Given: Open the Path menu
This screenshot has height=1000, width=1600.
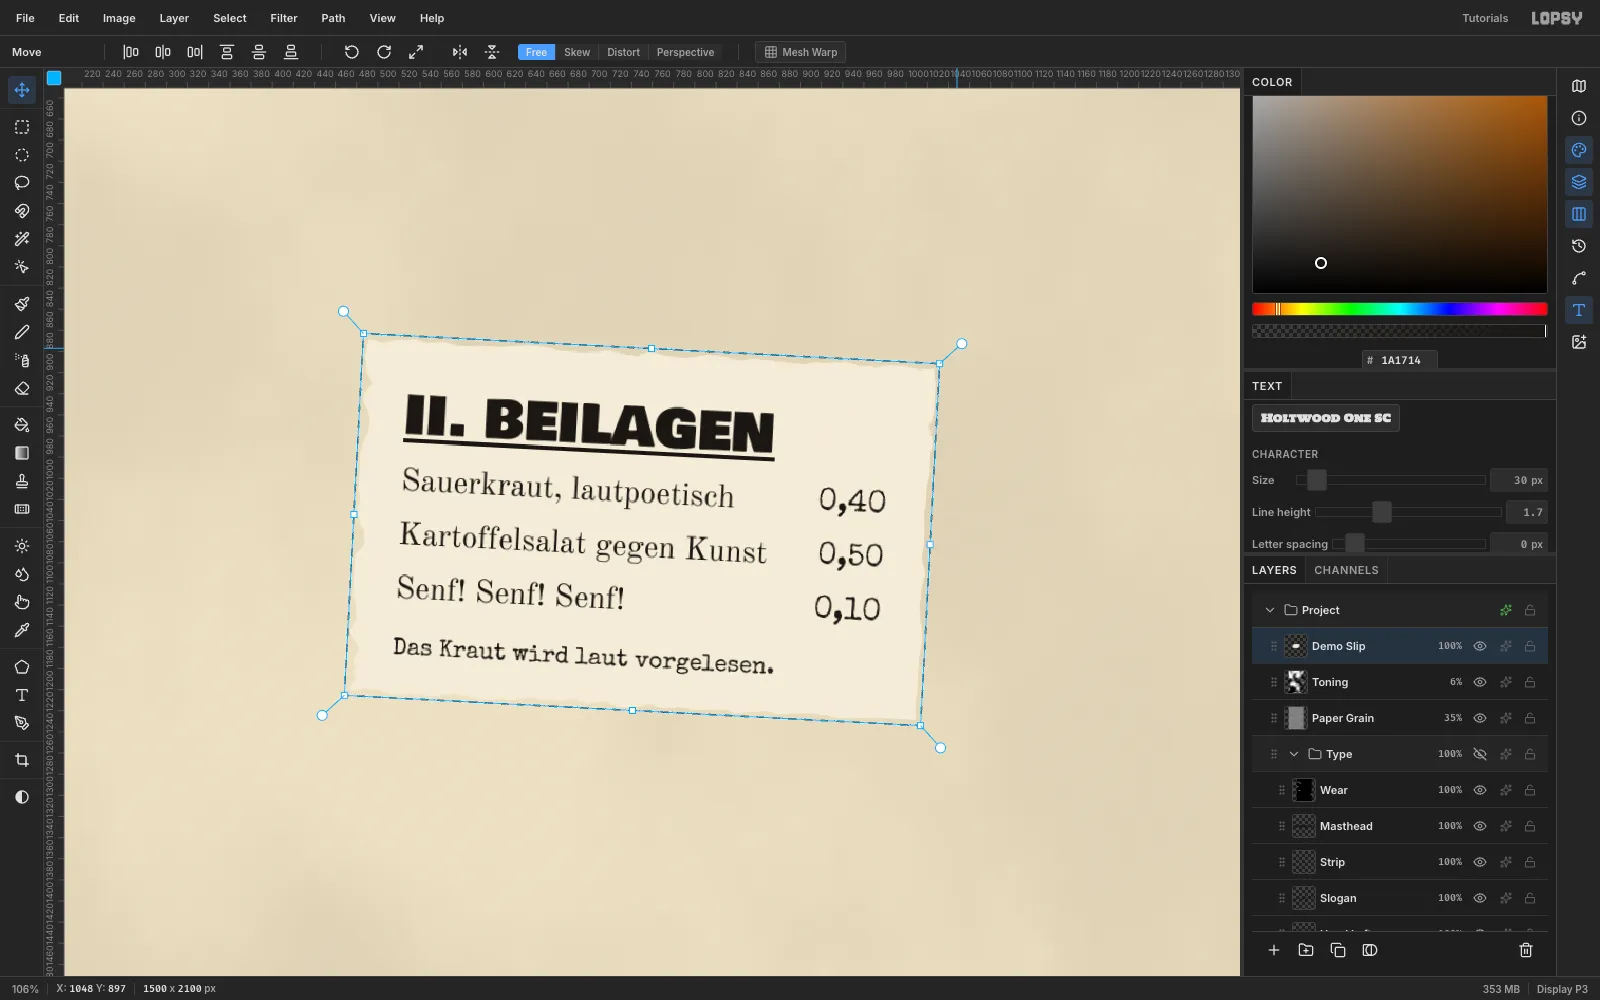Looking at the screenshot, I should coord(333,18).
